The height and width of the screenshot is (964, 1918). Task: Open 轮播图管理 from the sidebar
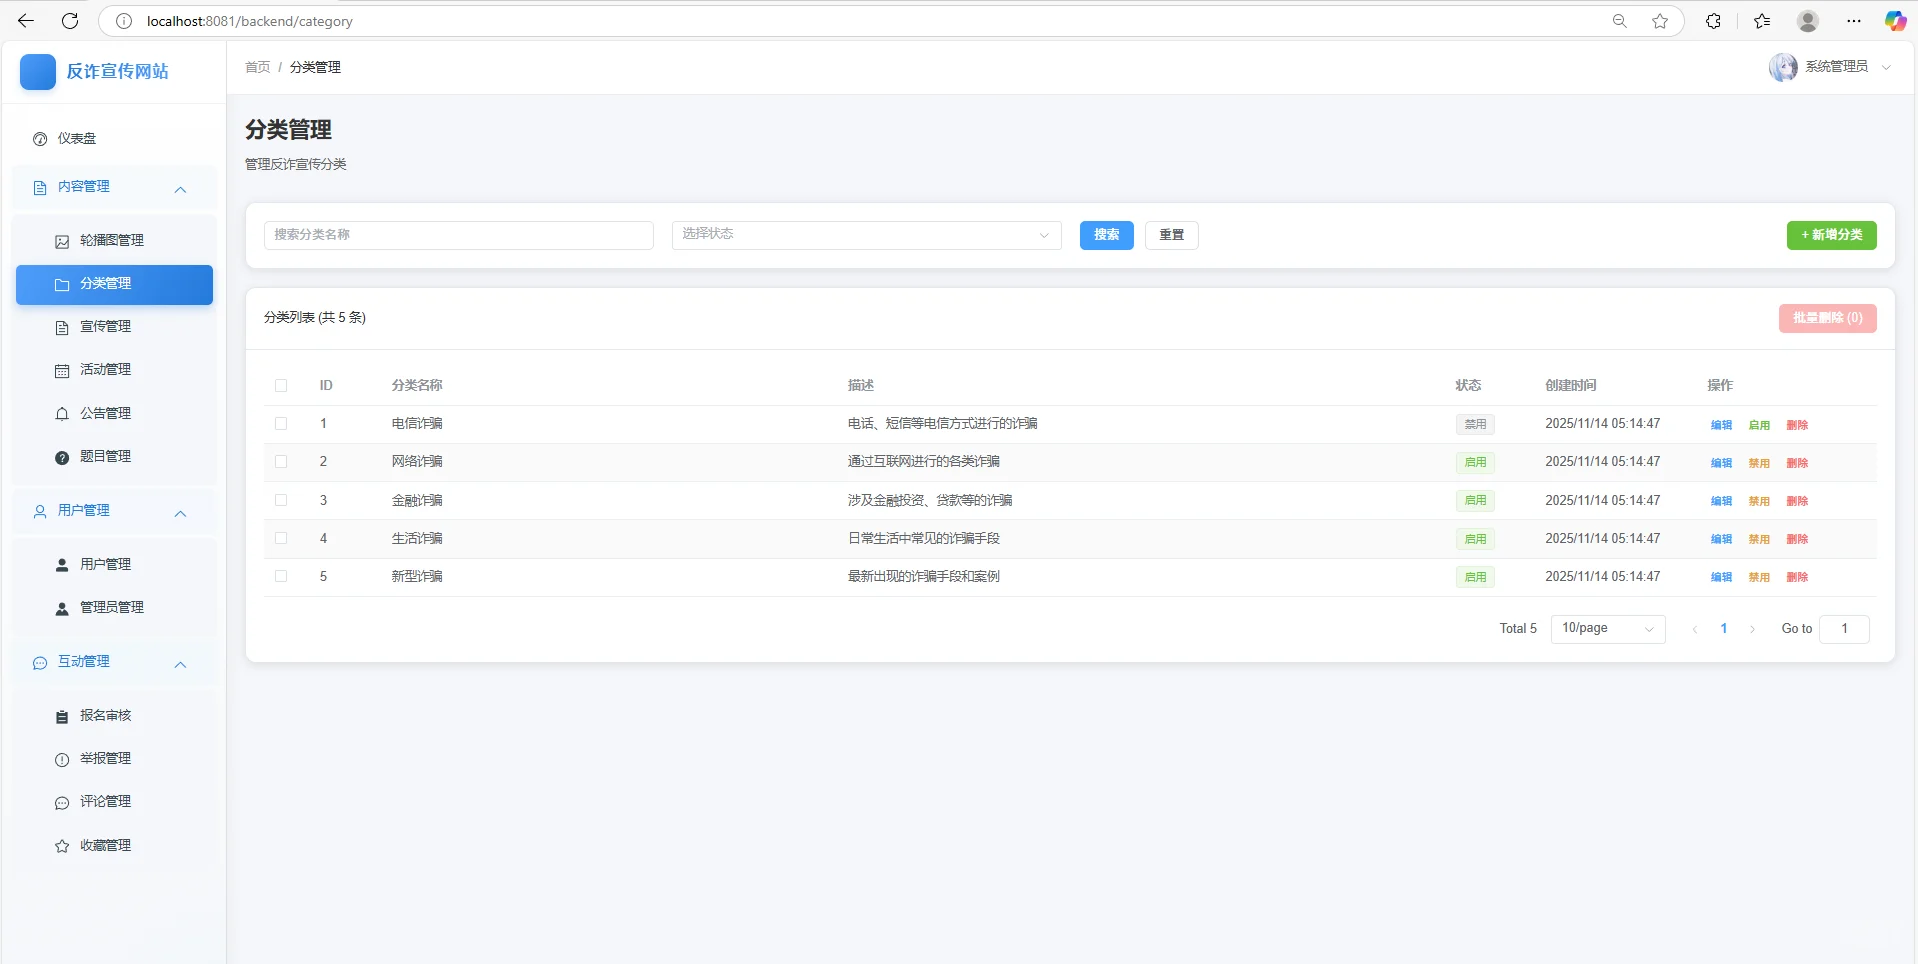pyautogui.click(x=112, y=240)
